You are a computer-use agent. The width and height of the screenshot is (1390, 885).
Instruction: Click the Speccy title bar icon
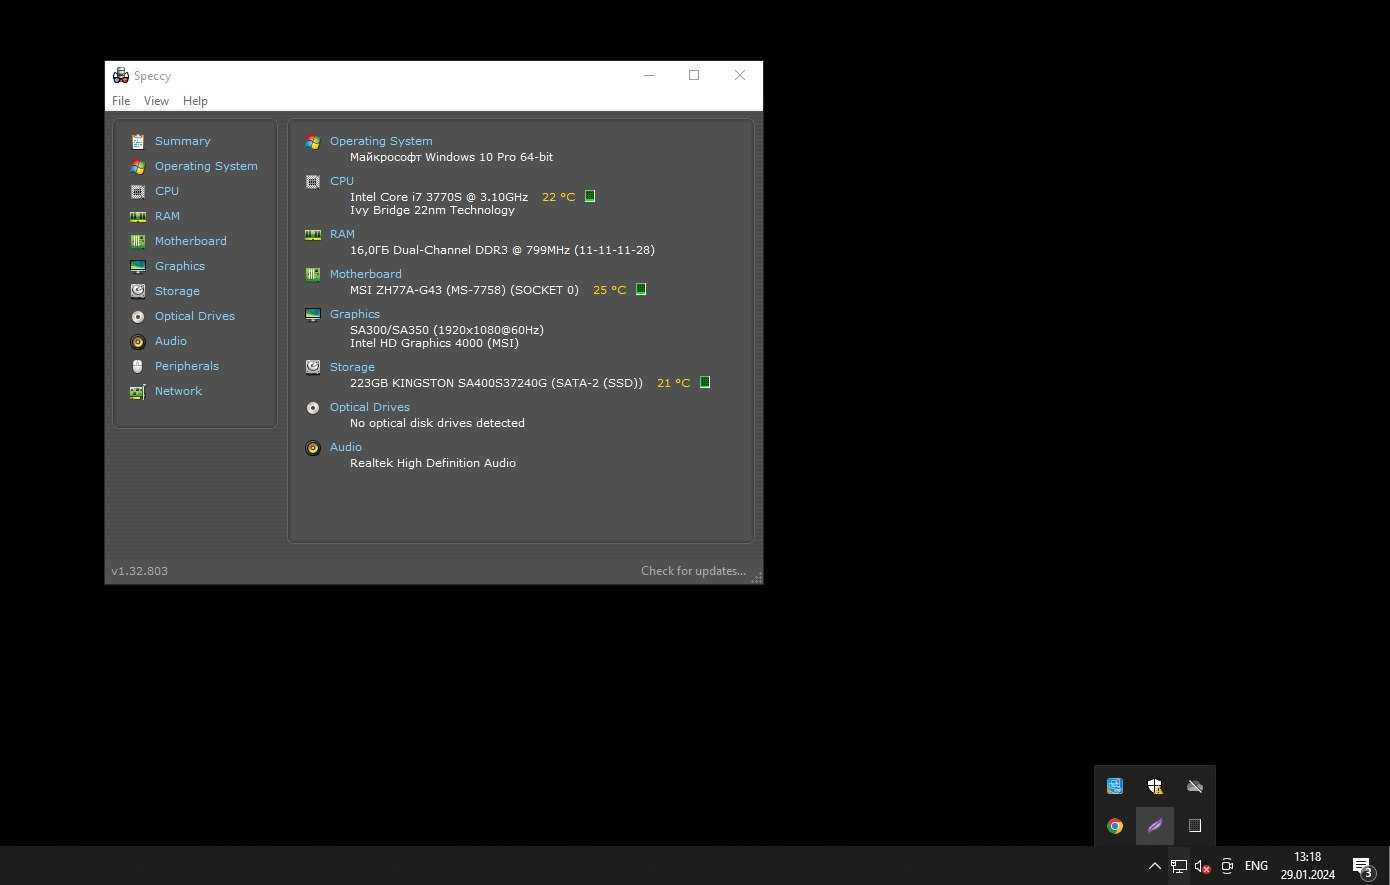click(121, 75)
